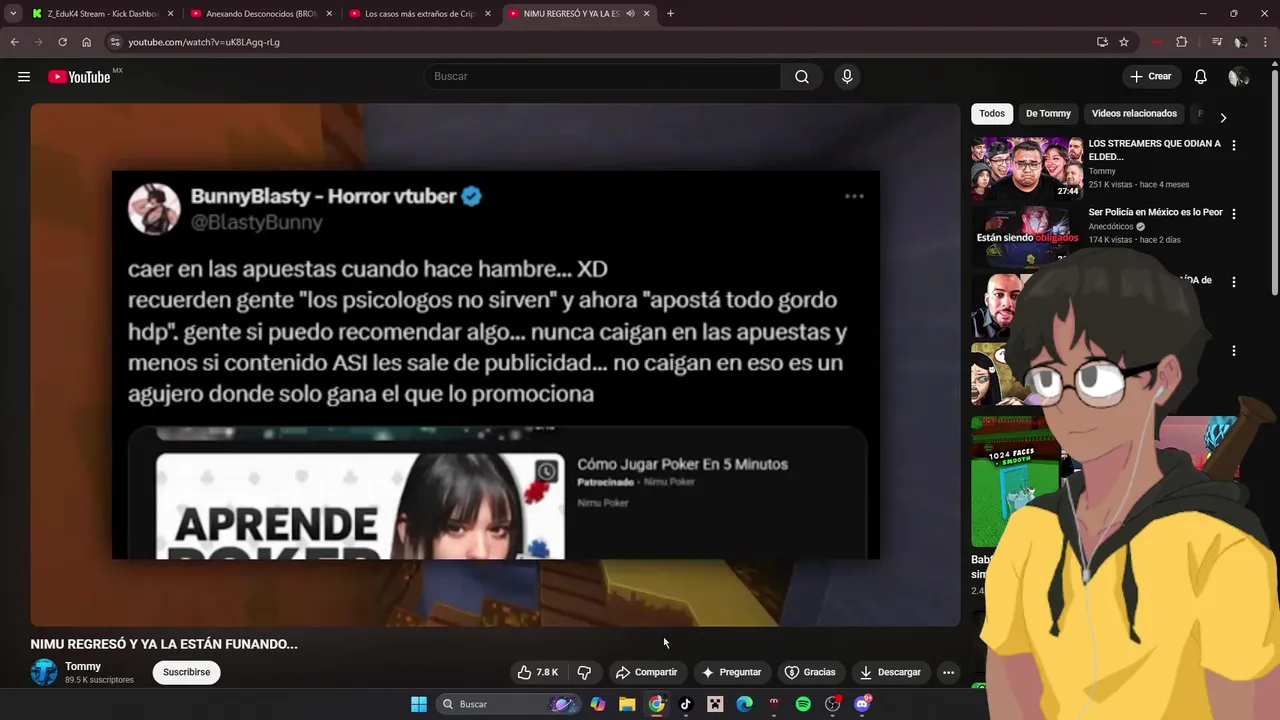This screenshot has height=720, width=1280.
Task: Click the Descargar download button
Action: coord(890,672)
